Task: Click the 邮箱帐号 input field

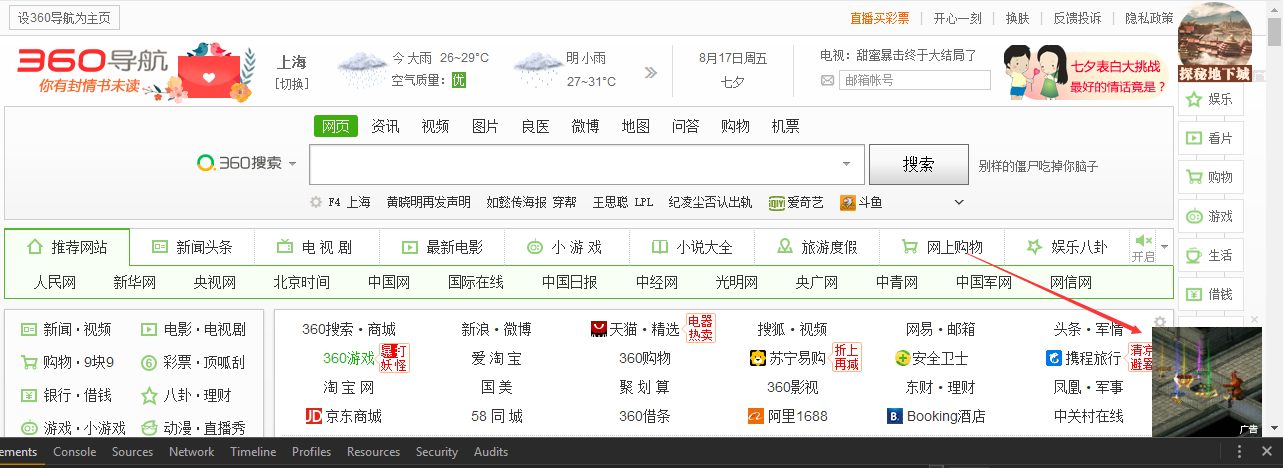Action: [x=915, y=81]
